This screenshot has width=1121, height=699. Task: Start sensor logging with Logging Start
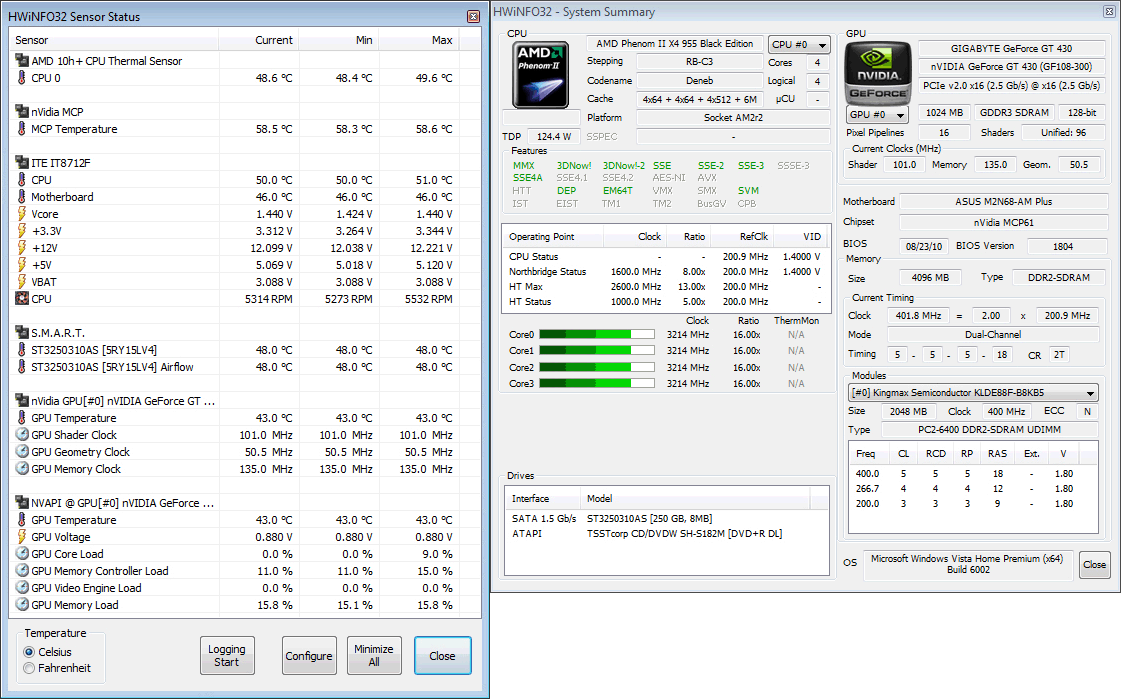coord(227,655)
